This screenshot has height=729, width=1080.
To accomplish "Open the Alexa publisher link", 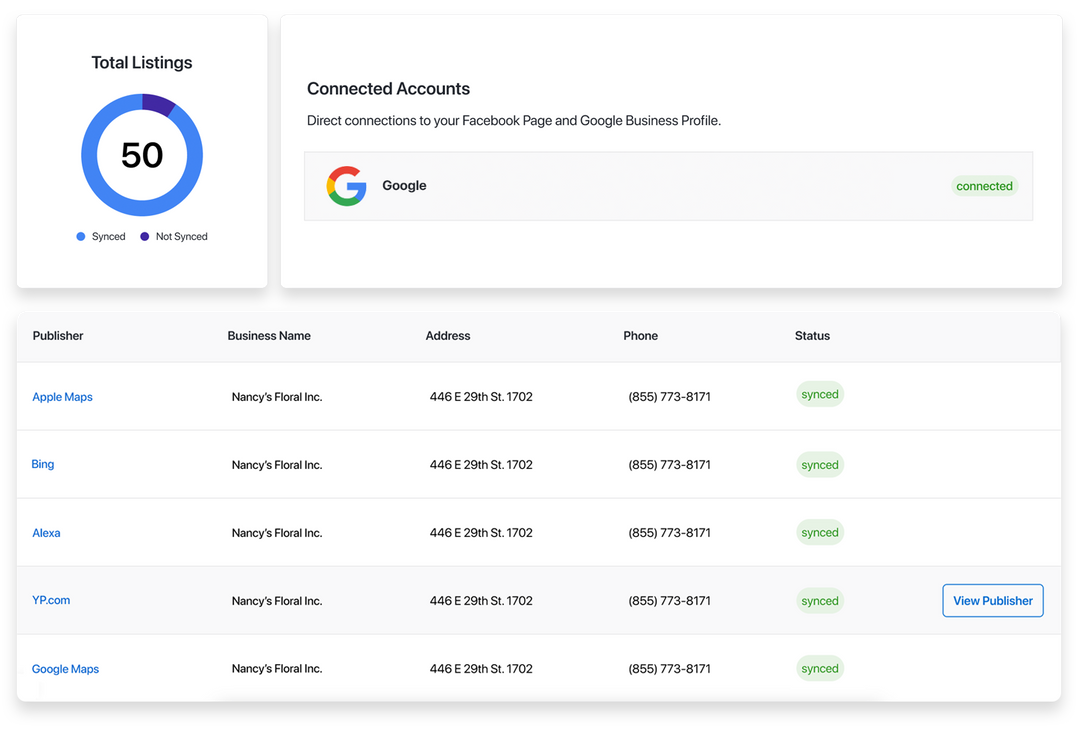I will click(x=46, y=533).
